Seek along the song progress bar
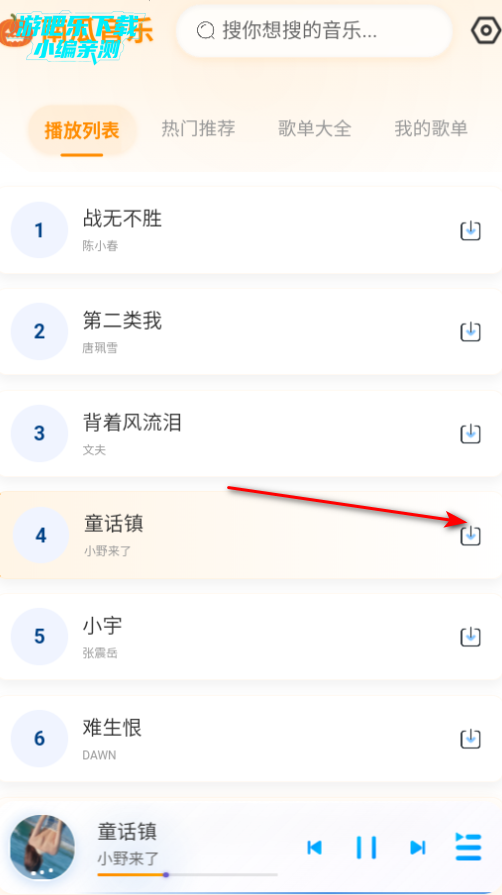This screenshot has height=895, width=502. [187, 874]
